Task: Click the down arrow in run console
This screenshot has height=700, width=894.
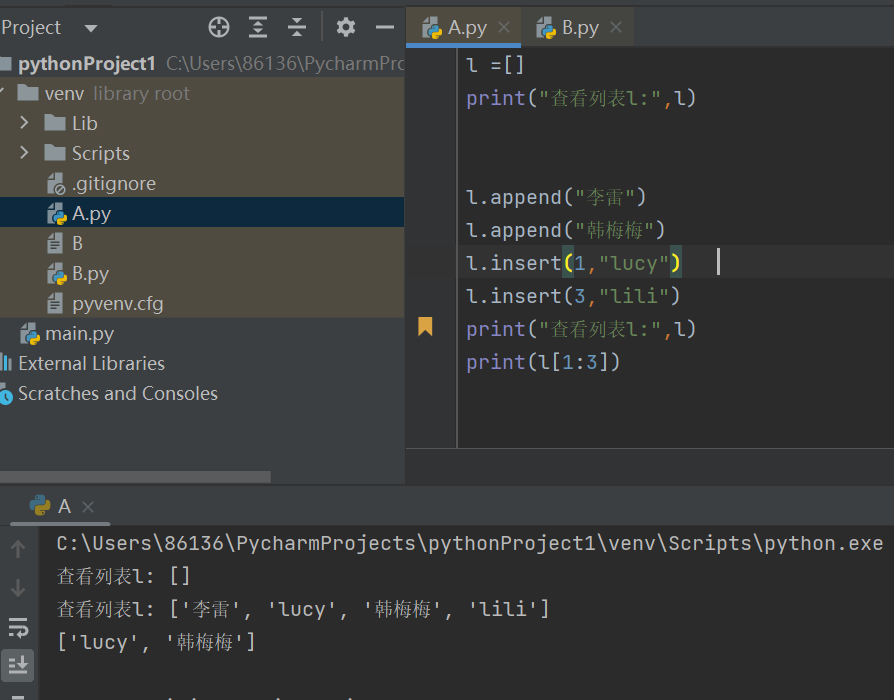Action: [x=18, y=587]
